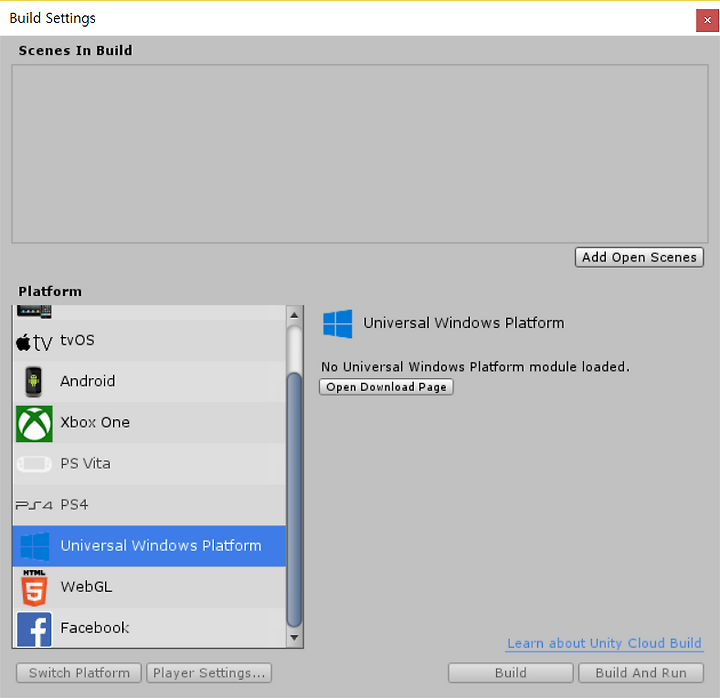The width and height of the screenshot is (720, 698).
Task: Click the Xbox One logo icon
Action: (x=34, y=423)
